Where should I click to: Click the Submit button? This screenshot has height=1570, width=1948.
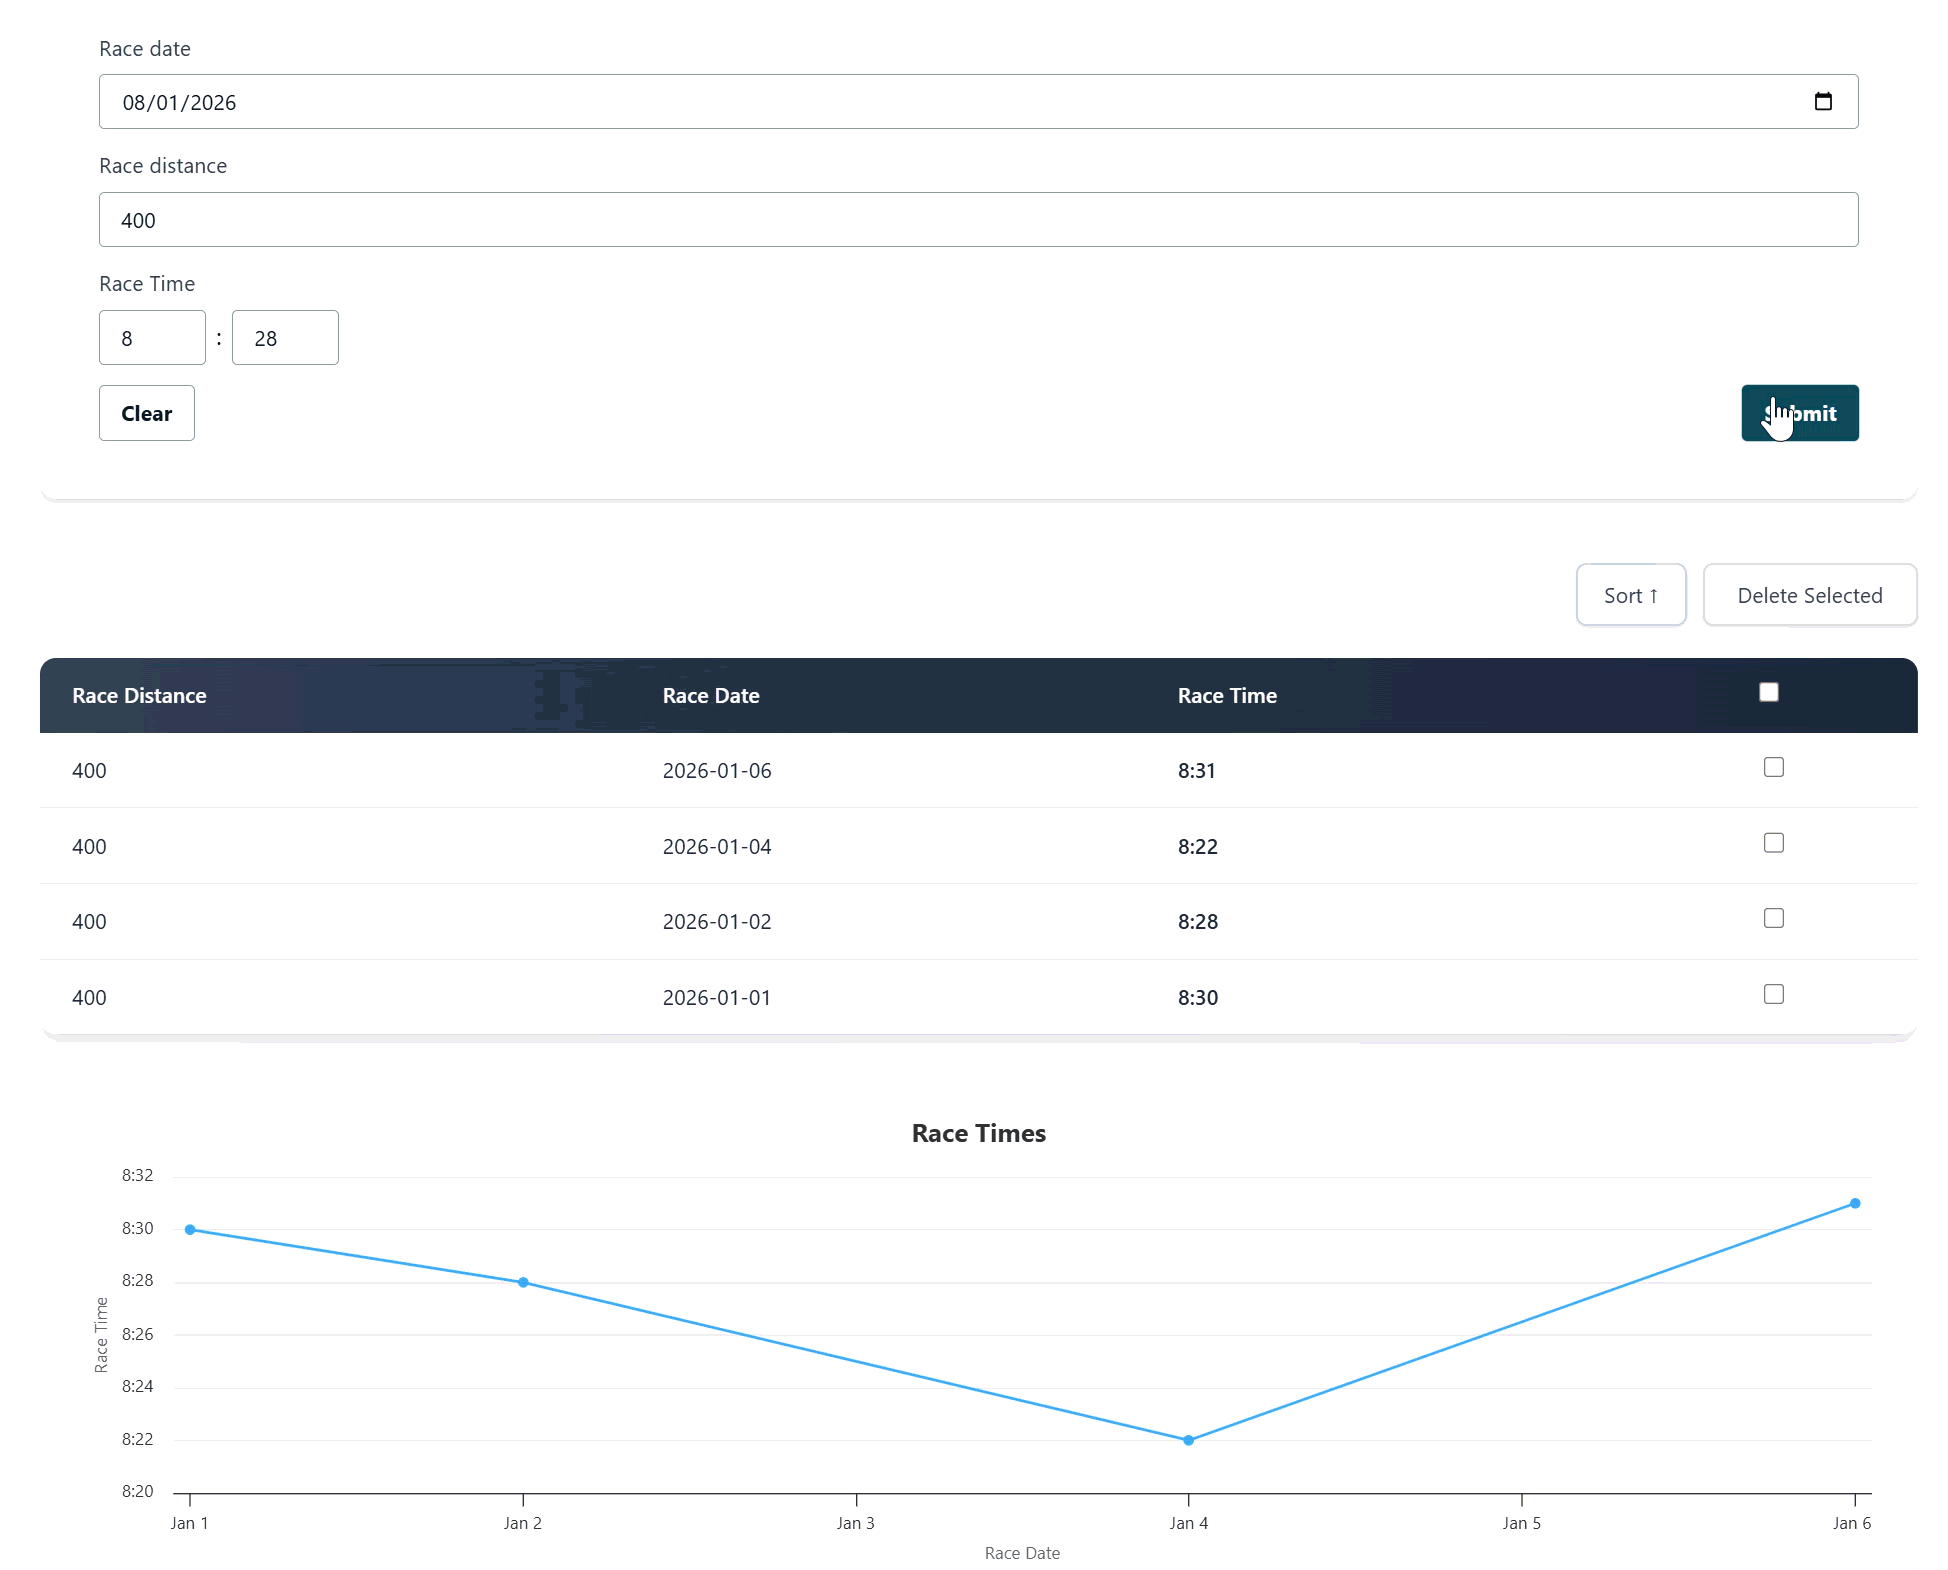coord(1799,413)
